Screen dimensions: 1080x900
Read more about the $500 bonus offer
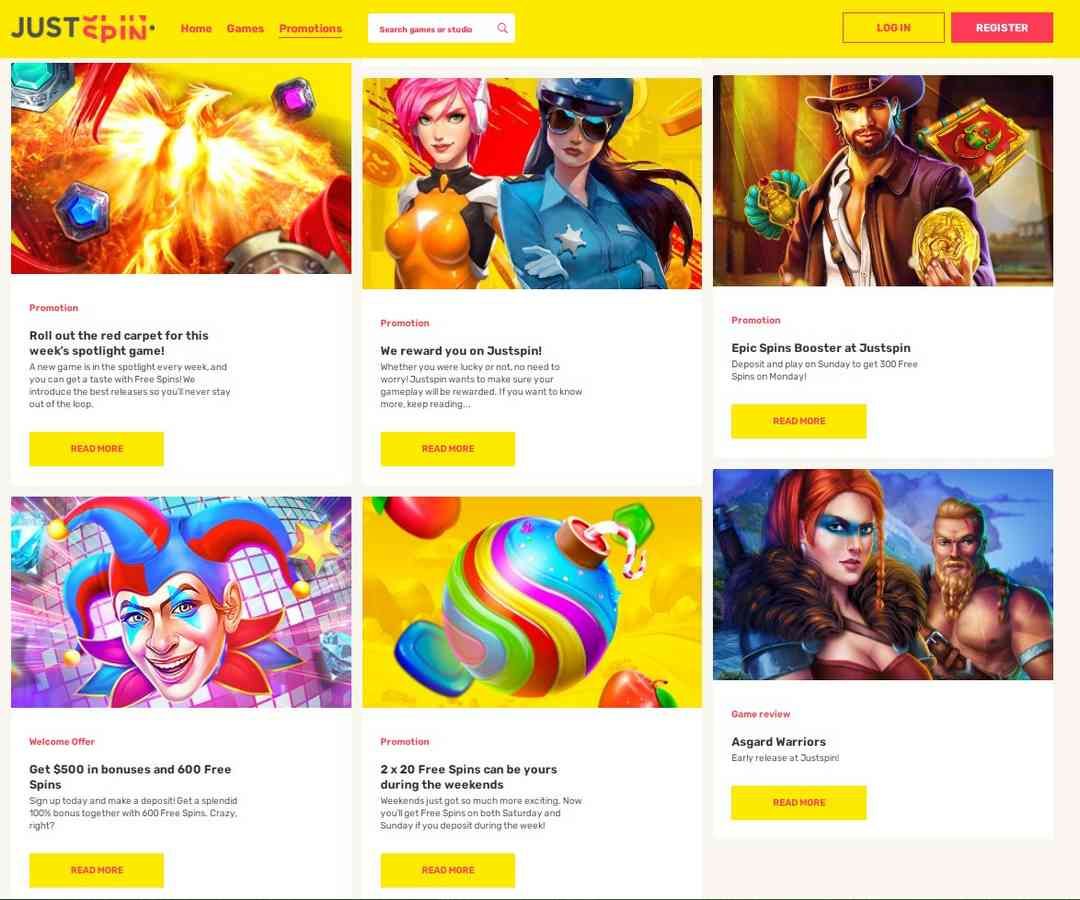pyautogui.click(x=96, y=870)
